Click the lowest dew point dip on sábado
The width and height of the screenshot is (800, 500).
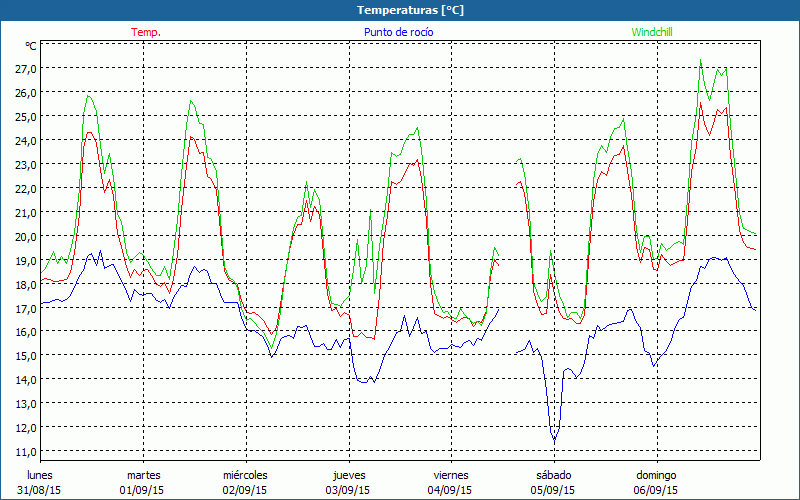(554, 440)
